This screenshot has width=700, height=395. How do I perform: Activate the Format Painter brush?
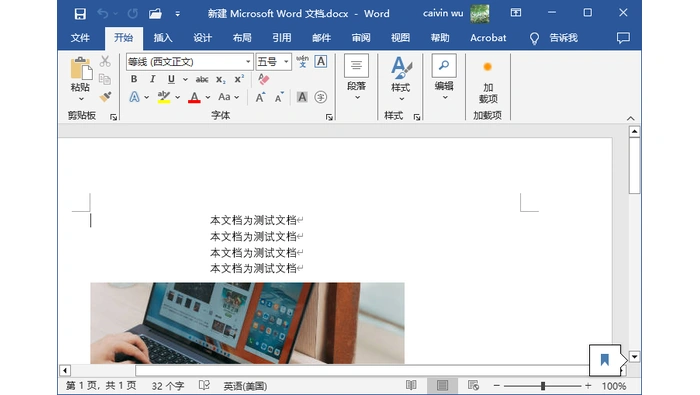click(105, 96)
